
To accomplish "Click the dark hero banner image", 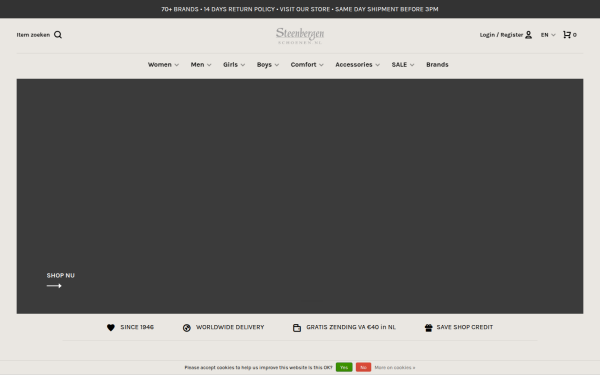I will point(300,196).
